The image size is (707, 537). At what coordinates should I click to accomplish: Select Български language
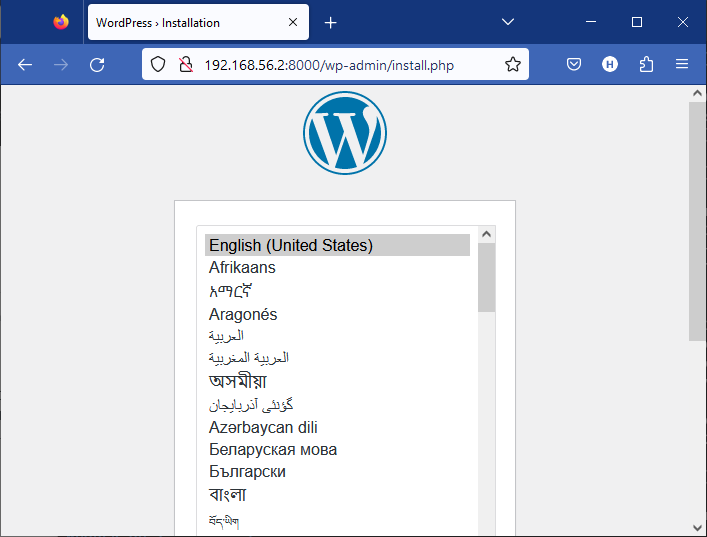(x=337, y=472)
